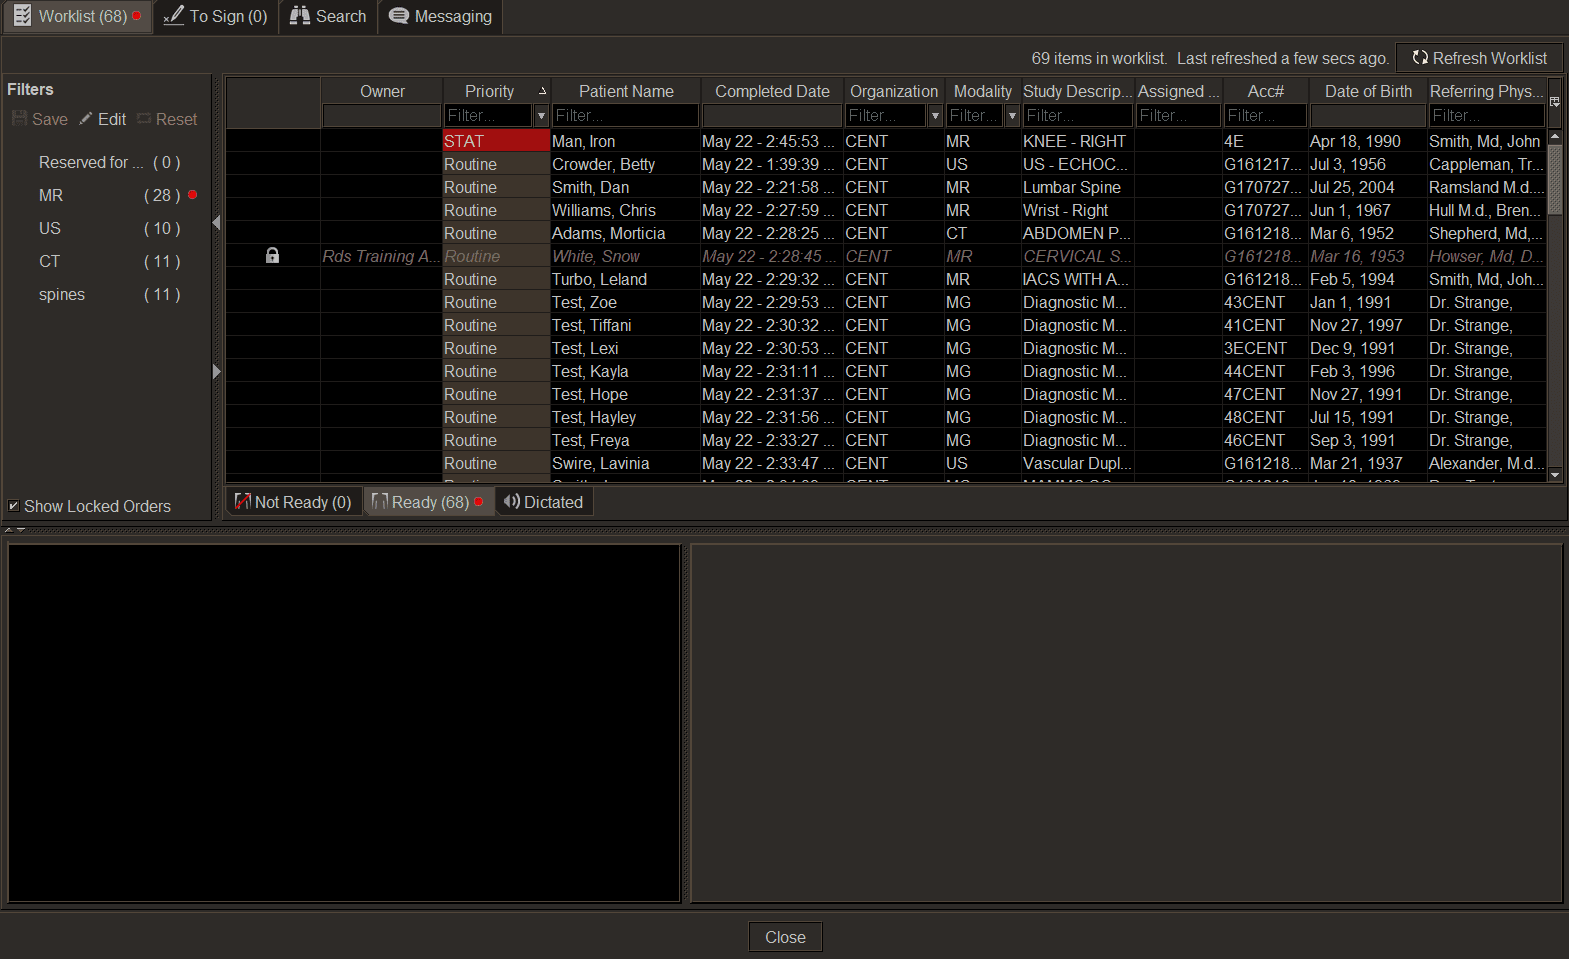Open the Organization filter dropdown arrow
1569x959 pixels.
pyautogui.click(x=935, y=116)
